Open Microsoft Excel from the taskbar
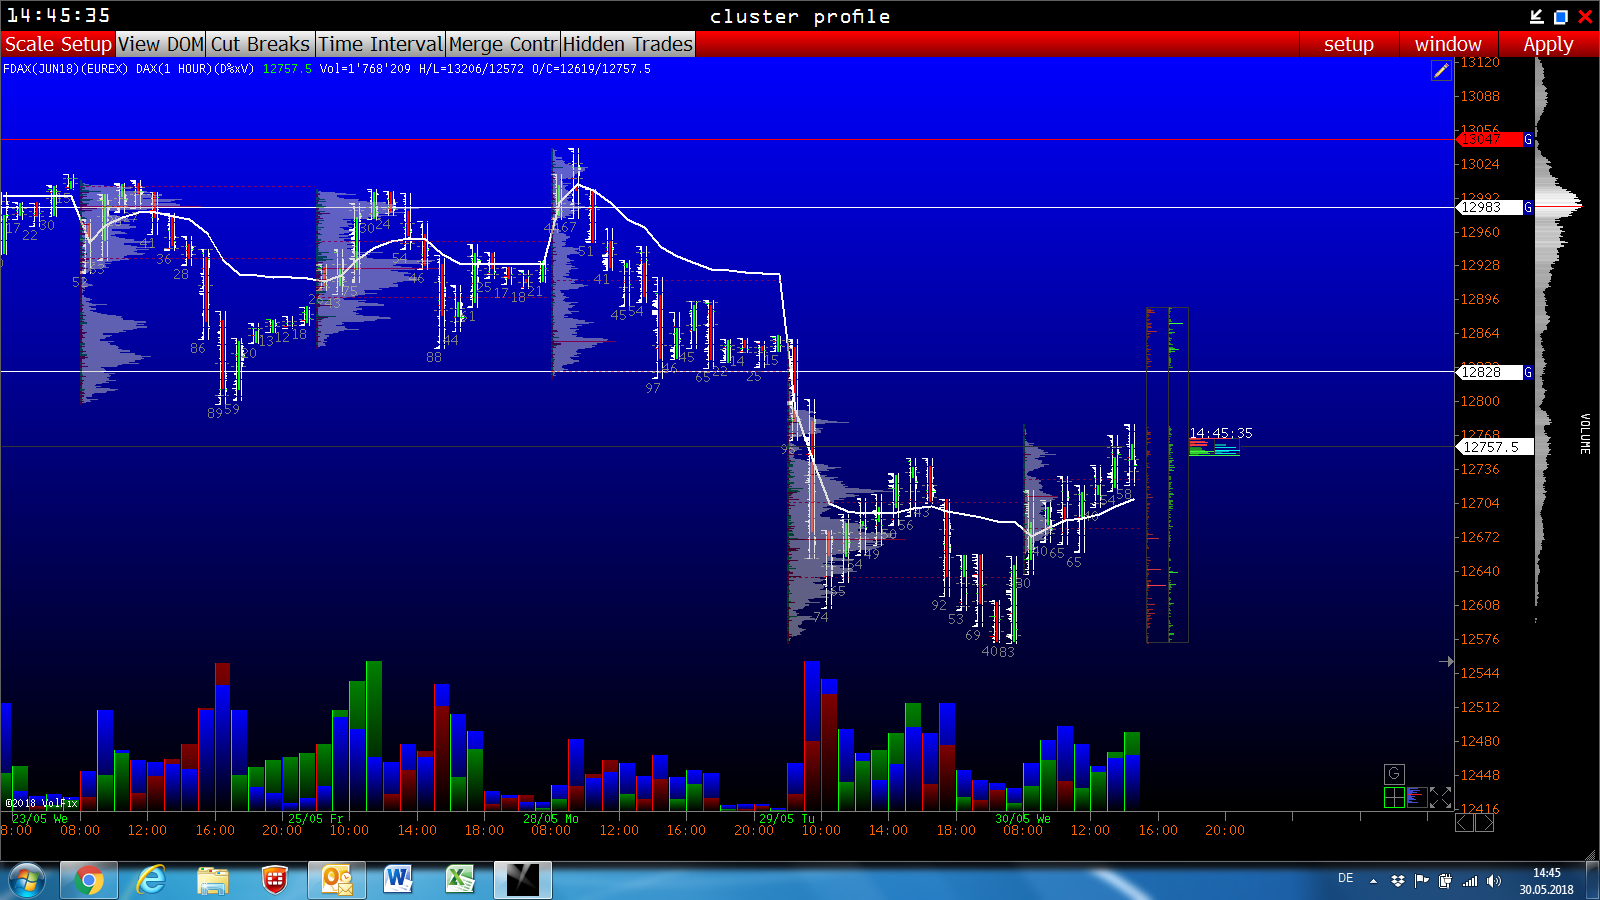Image resolution: width=1600 pixels, height=900 pixels. (x=461, y=880)
